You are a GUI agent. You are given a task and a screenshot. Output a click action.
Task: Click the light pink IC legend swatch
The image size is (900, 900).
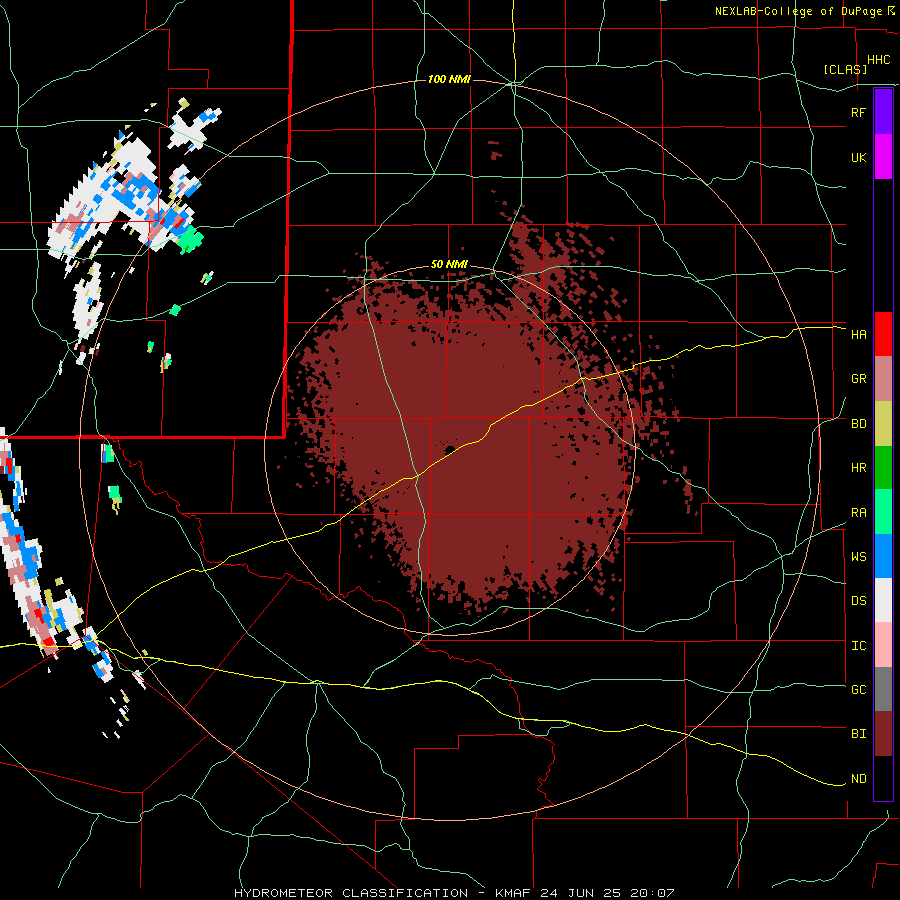point(883,645)
